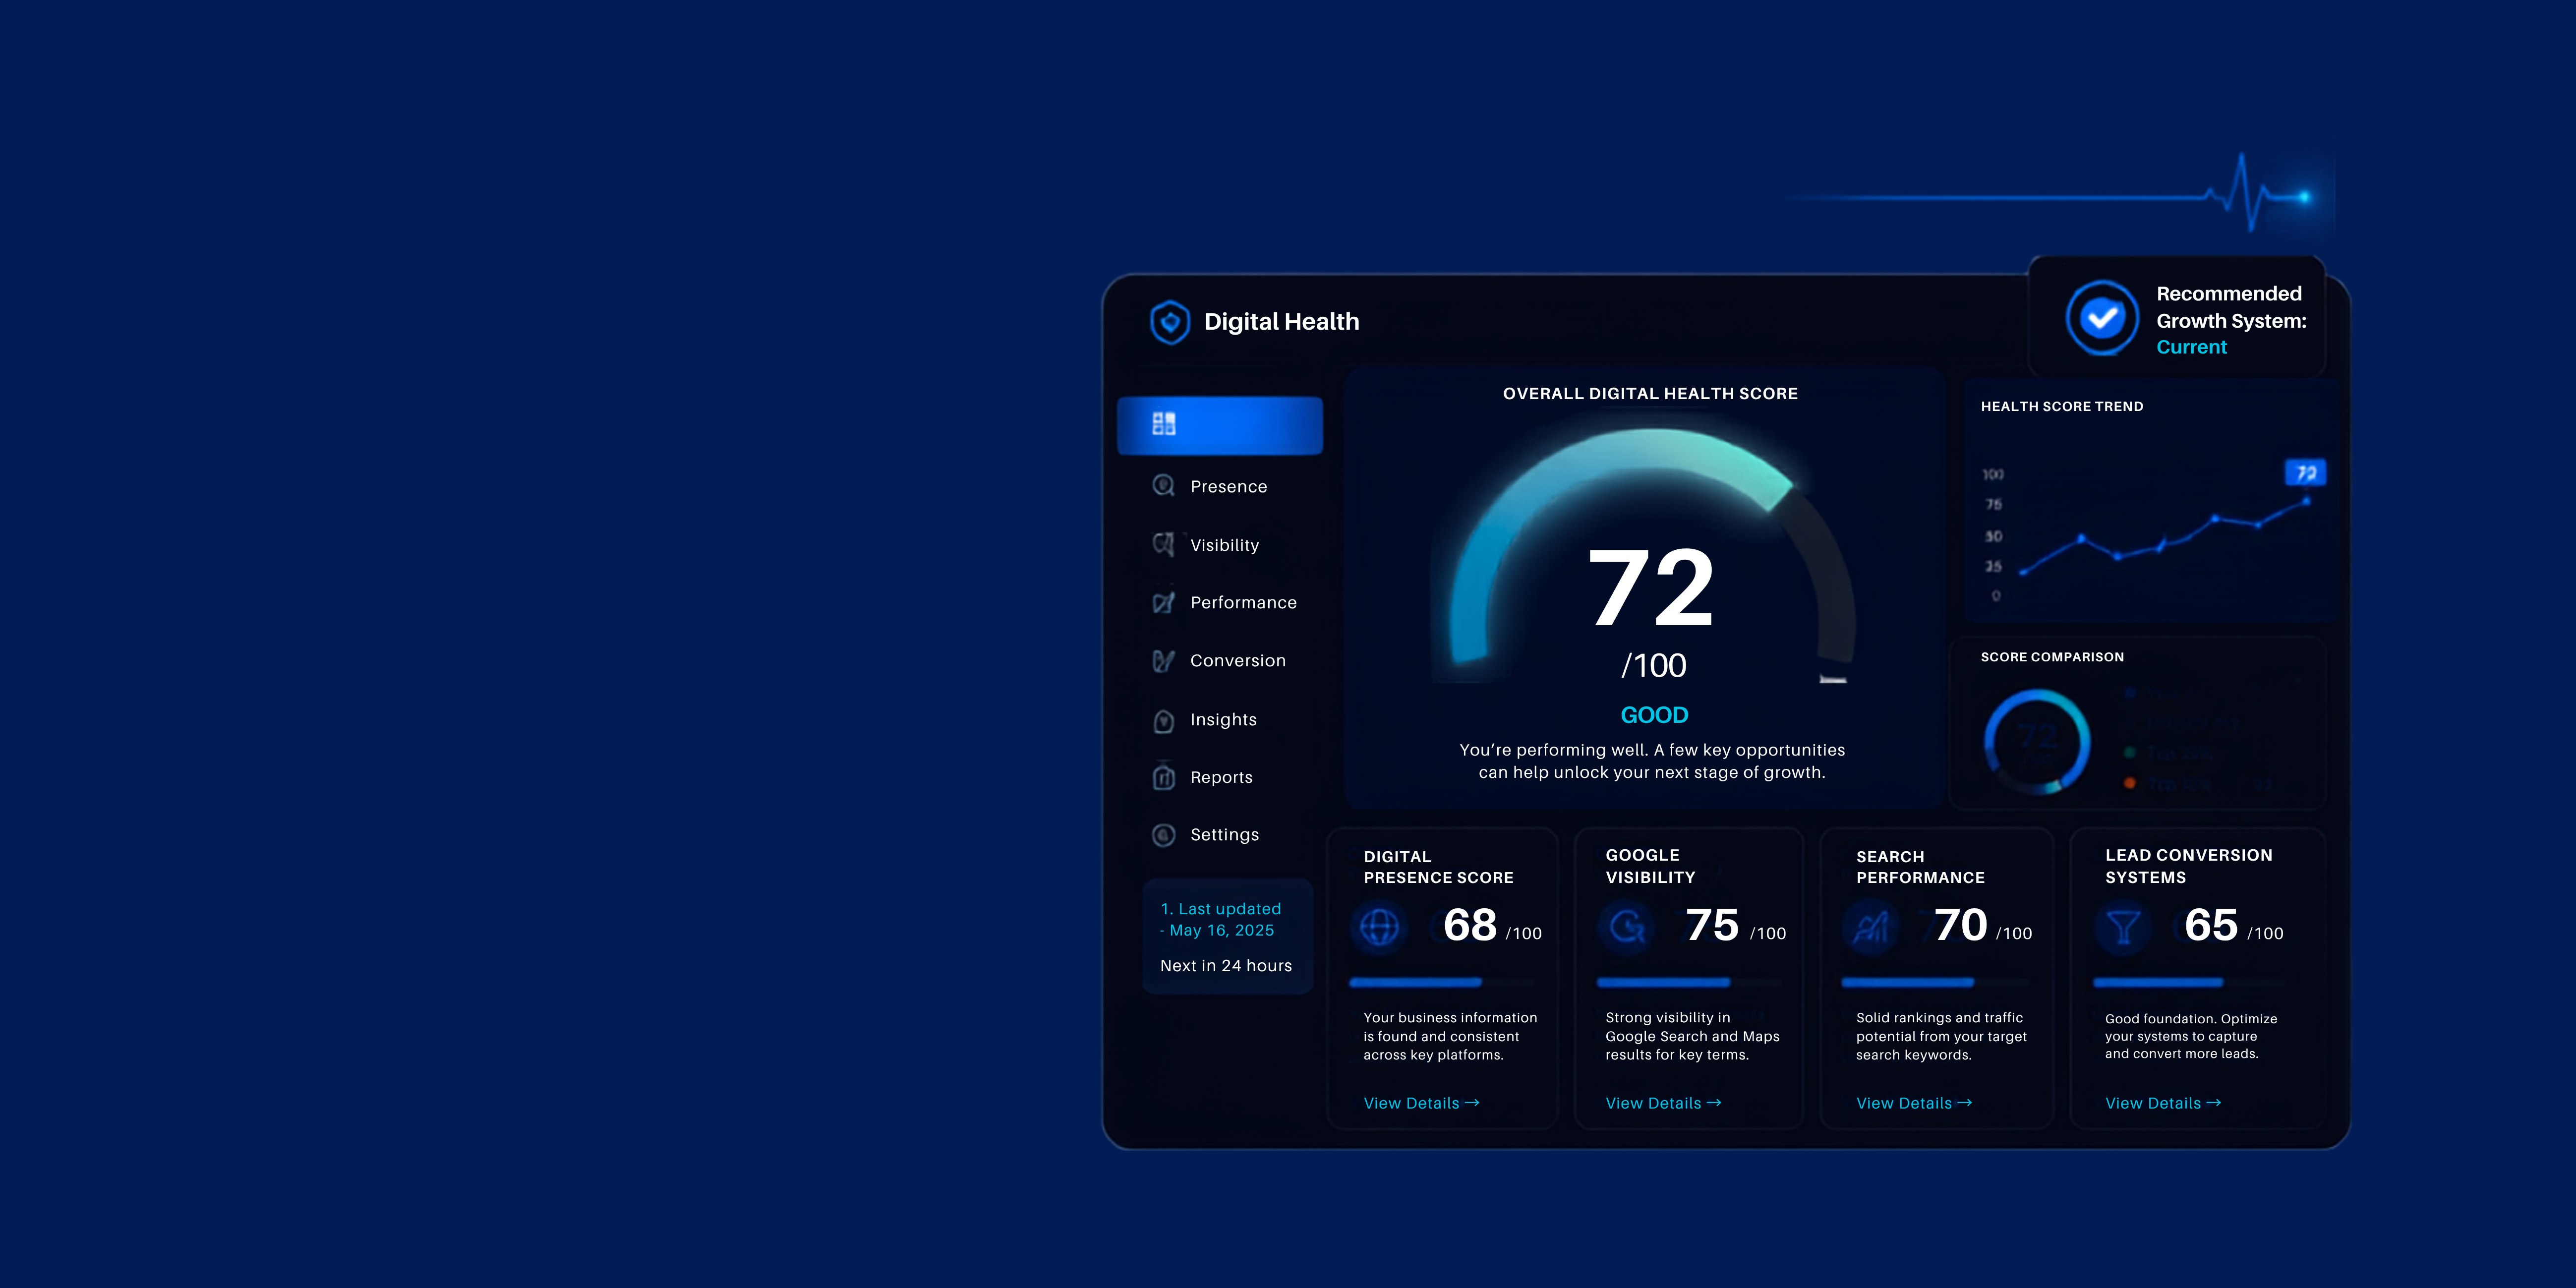Click the Current growth system link

pos(2191,347)
